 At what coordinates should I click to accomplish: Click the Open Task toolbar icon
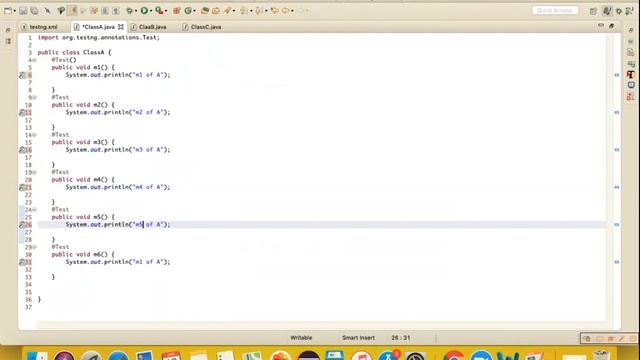[x=216, y=11]
